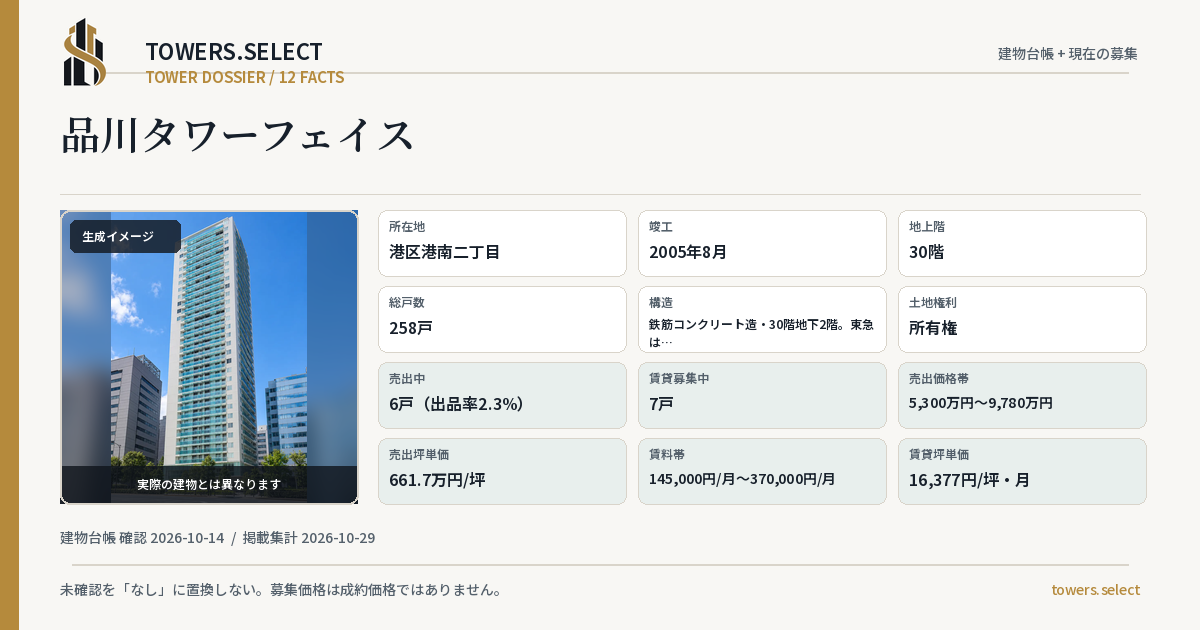Click the TOWER DOSSIER / 12 FACTS subtitle
The image size is (1200, 630).
pos(245,77)
